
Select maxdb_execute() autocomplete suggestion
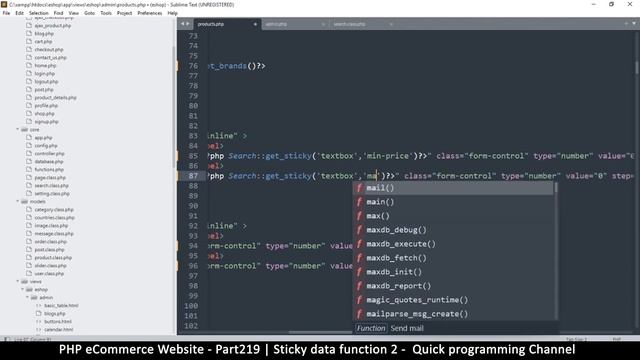(453, 244)
